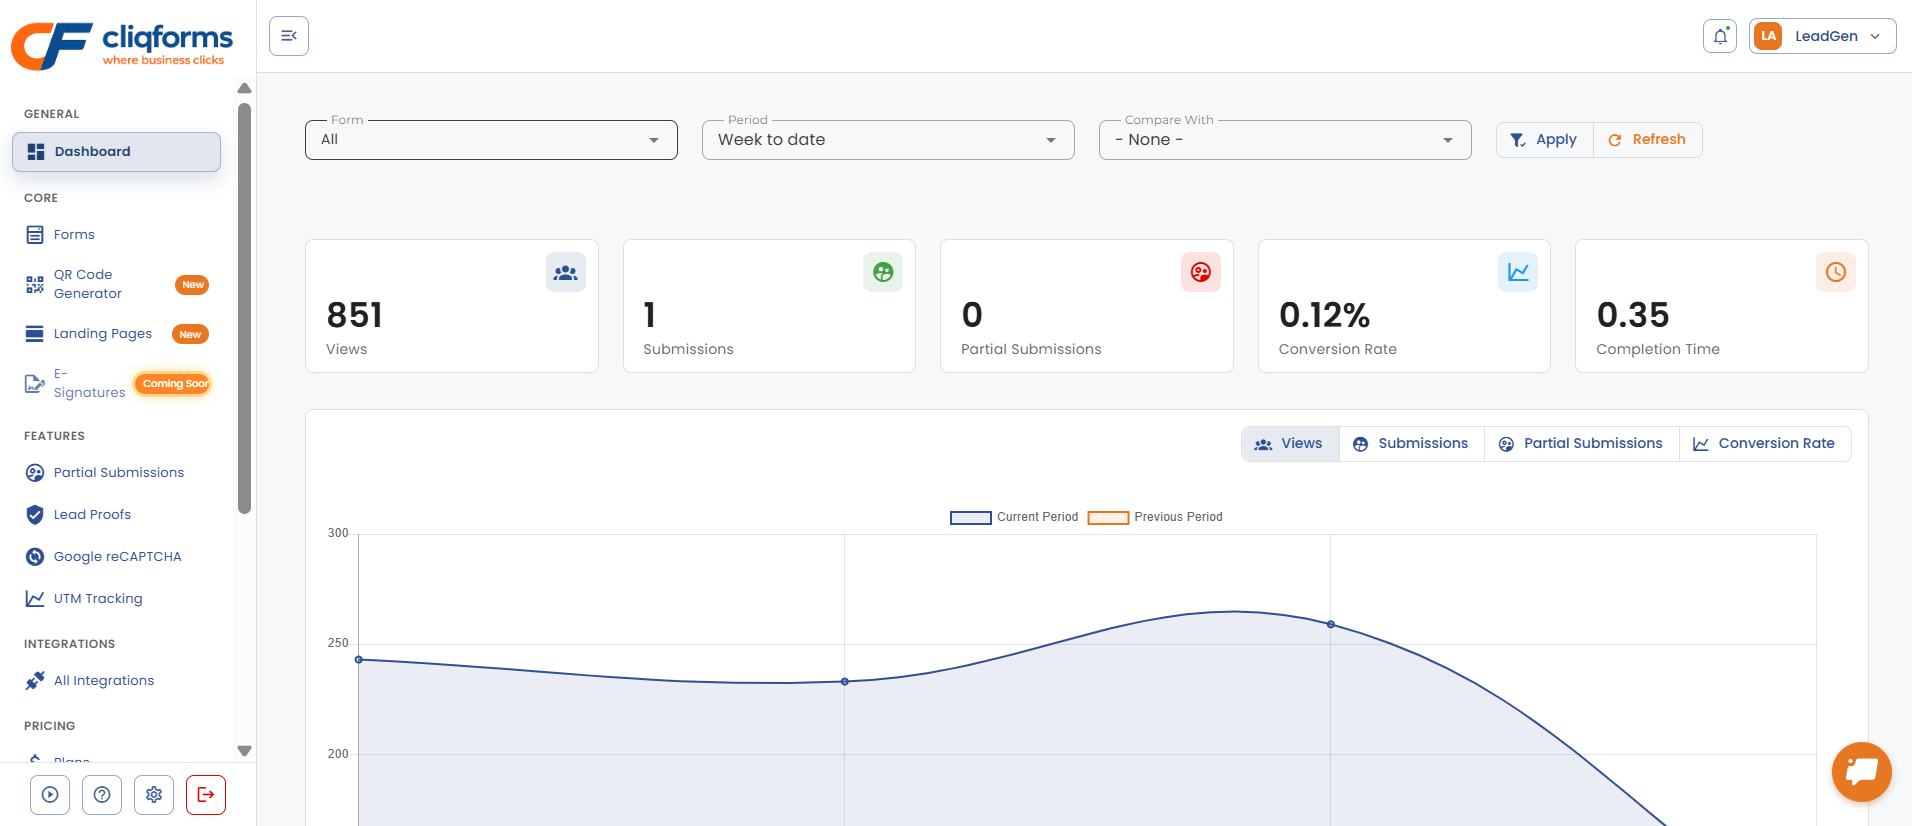Click the LA avatar badge
The width and height of the screenshot is (1912, 826).
1768,36
